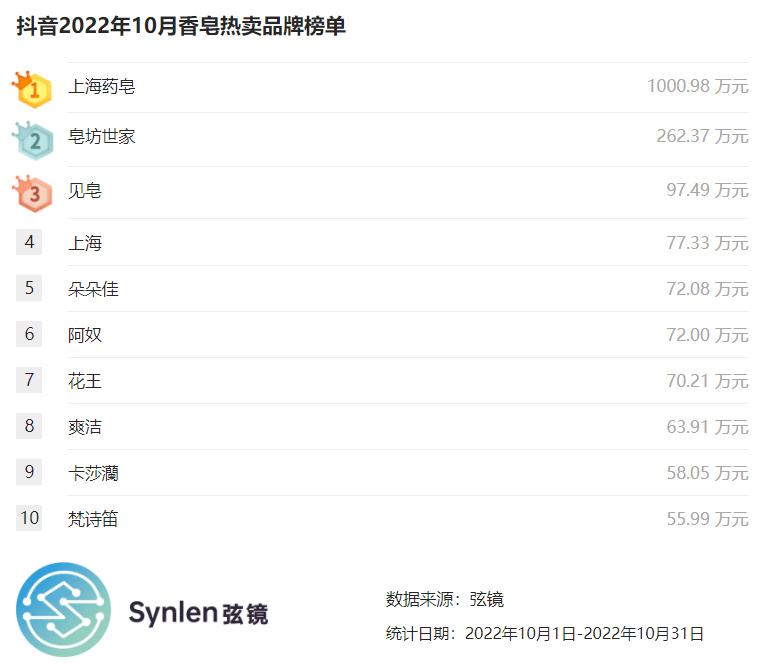Click sales value 262.37 万元

pos(702,136)
